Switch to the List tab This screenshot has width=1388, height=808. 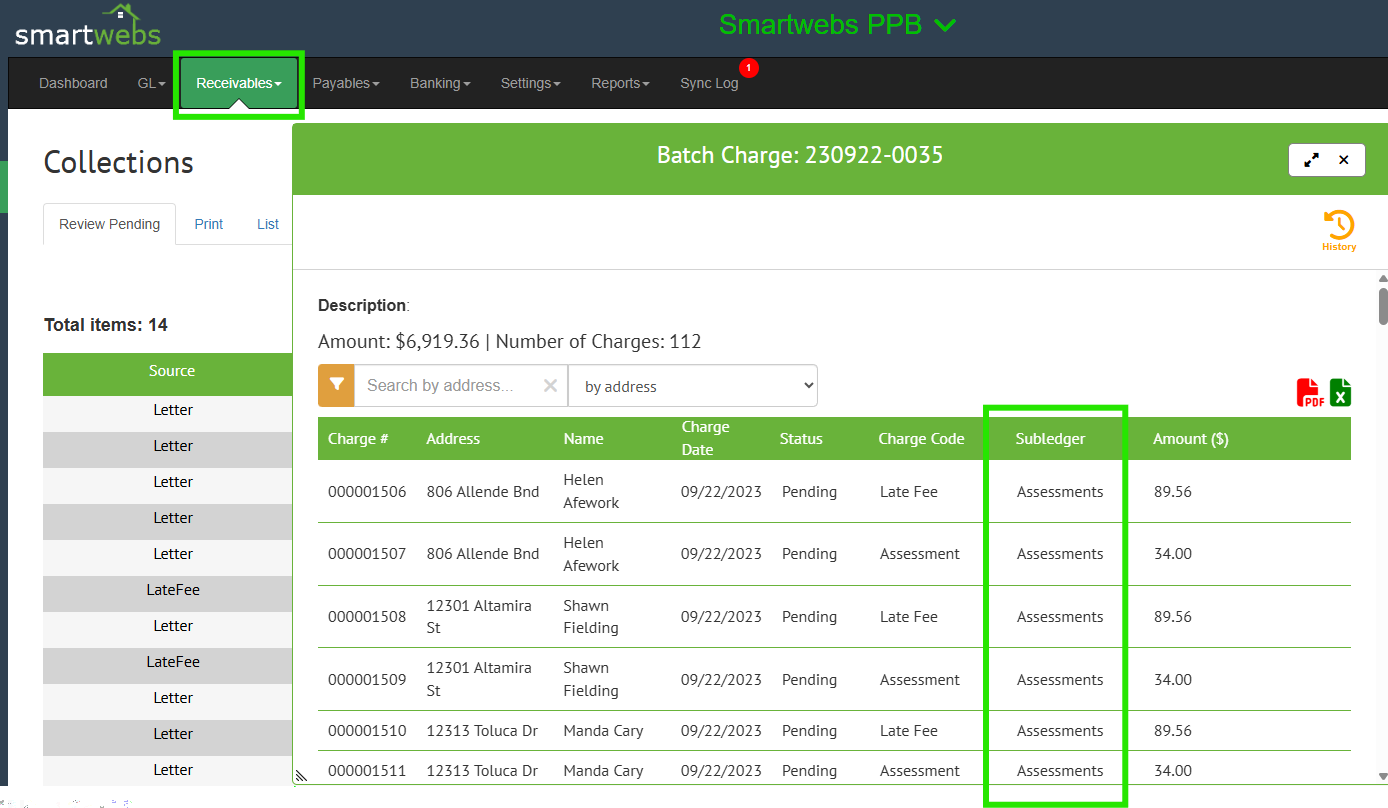pos(267,224)
